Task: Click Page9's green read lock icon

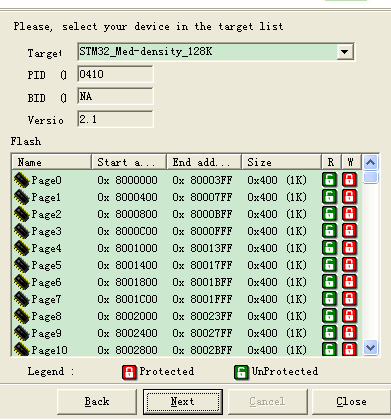Action: [x=330, y=333]
